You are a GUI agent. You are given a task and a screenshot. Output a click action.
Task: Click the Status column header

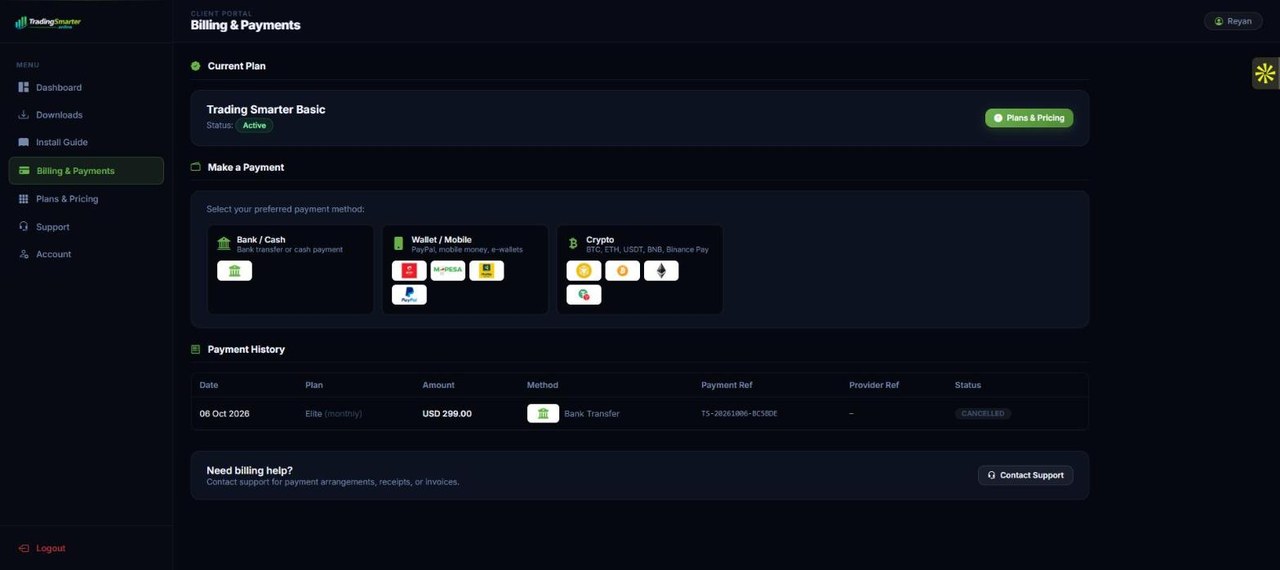(968, 385)
